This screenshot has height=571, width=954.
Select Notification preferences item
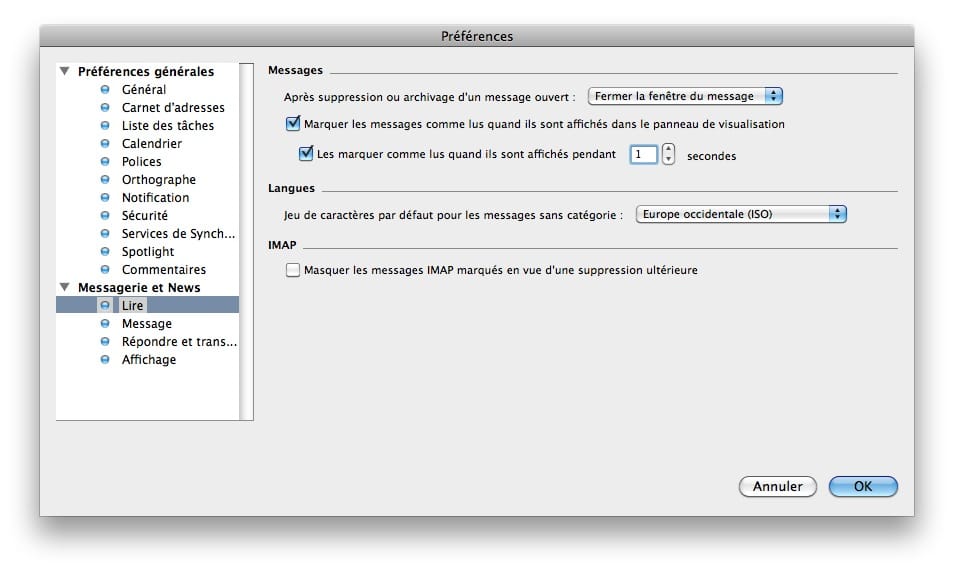pyautogui.click(x=155, y=197)
